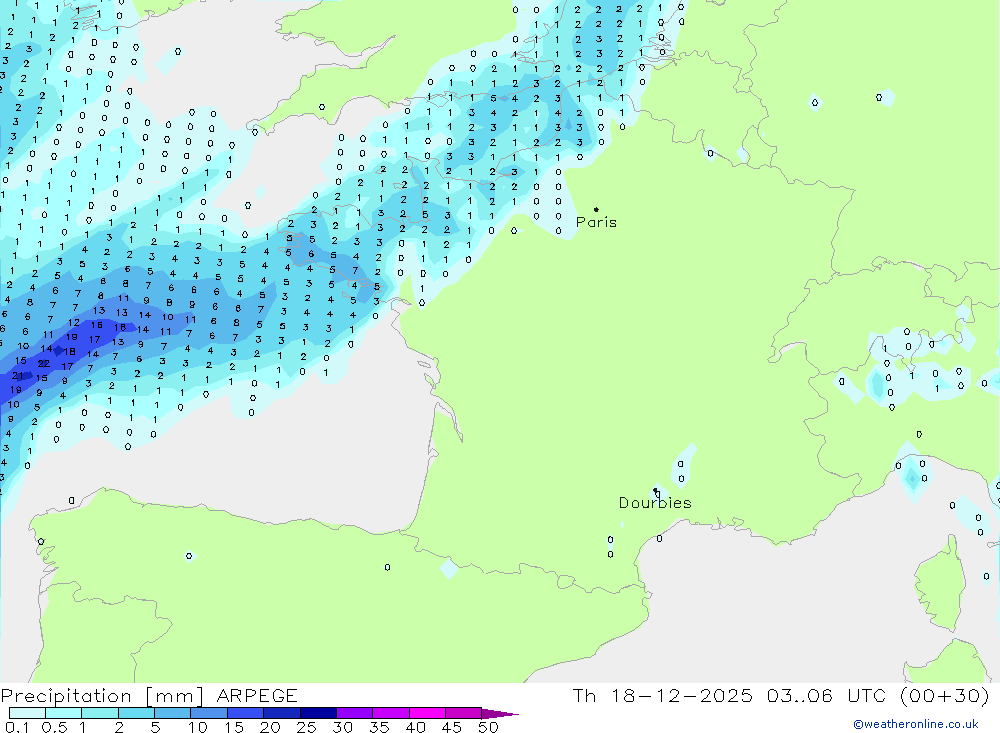Screen dimensions: 1000x733
Task: Select the 0.5–1 mm legend swatch
Action: tap(63, 713)
